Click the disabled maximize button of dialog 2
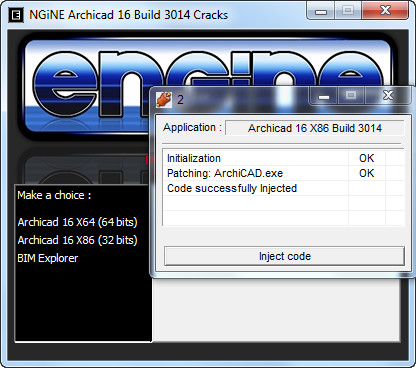 [x=351, y=96]
